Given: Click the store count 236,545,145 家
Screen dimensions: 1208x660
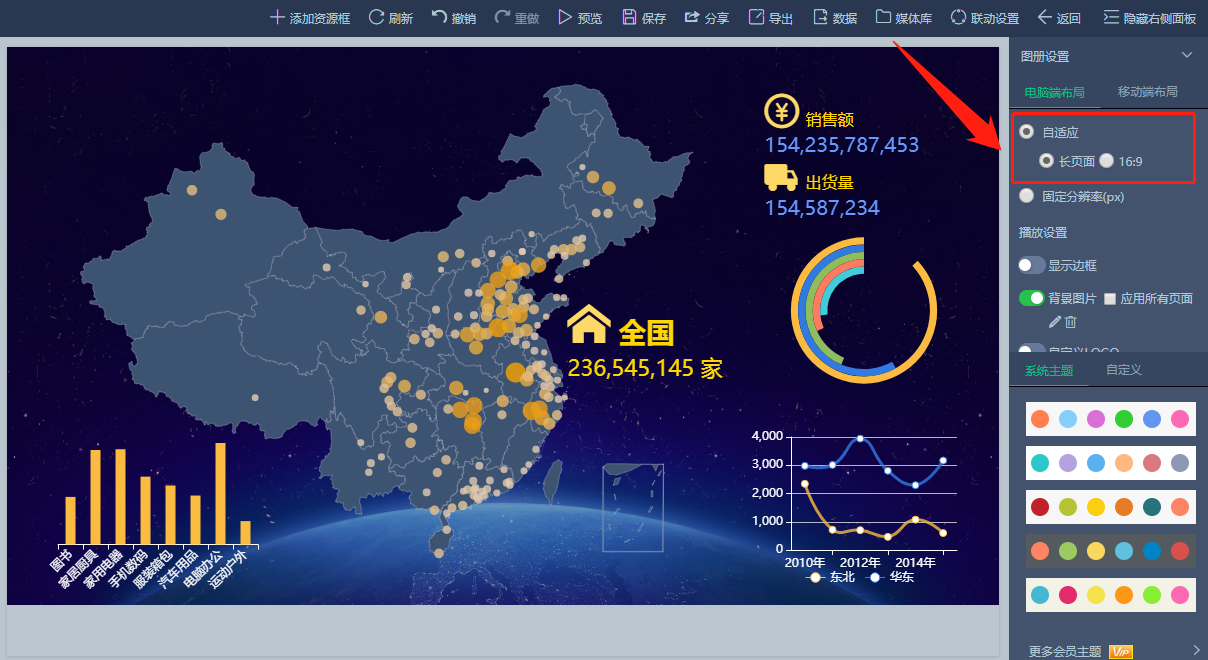Looking at the screenshot, I should pyautogui.click(x=645, y=368).
